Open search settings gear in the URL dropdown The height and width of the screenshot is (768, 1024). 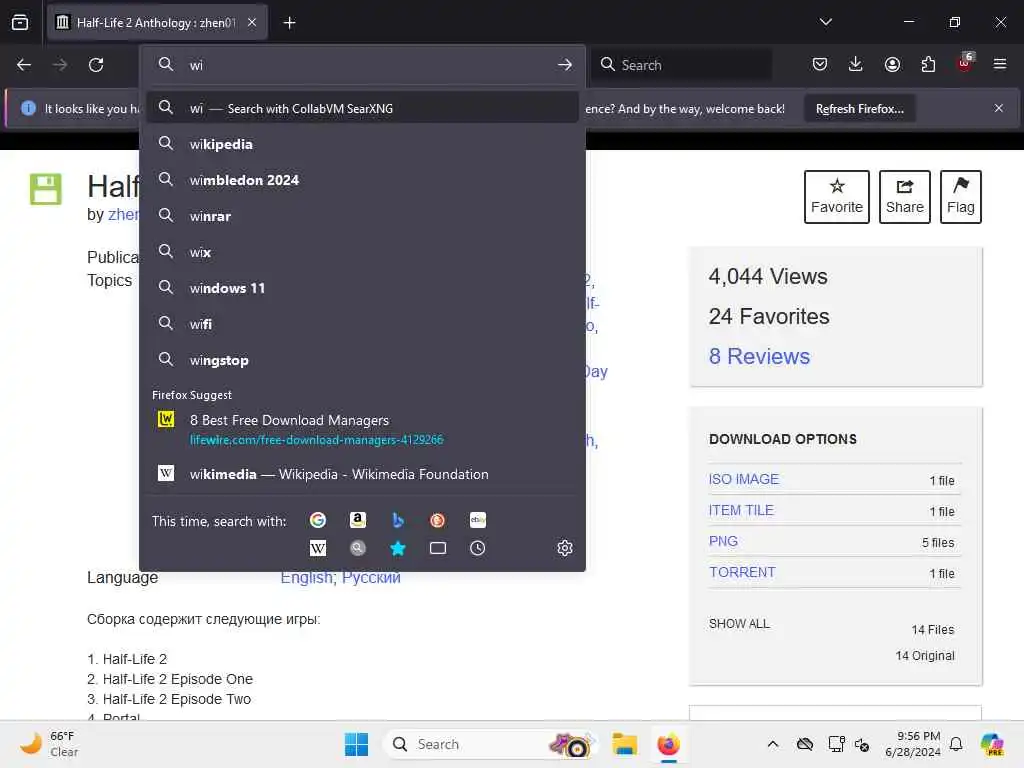[565, 548]
